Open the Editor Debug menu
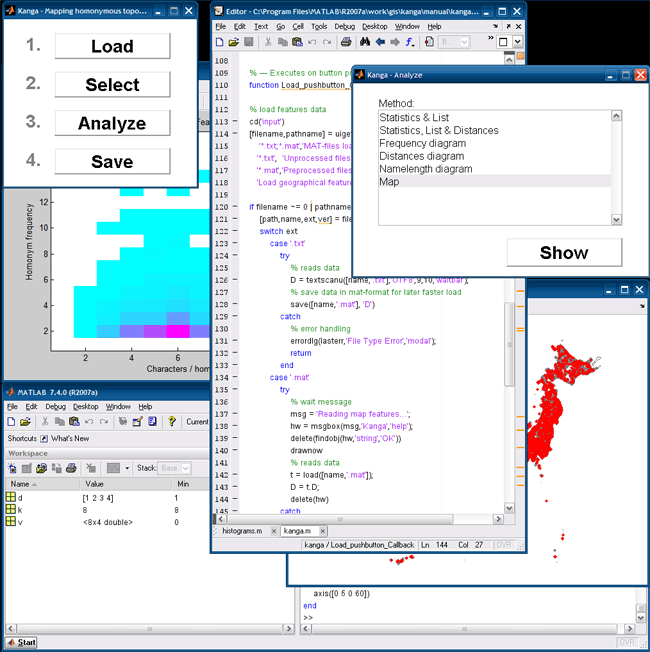 pyautogui.click(x=345, y=27)
